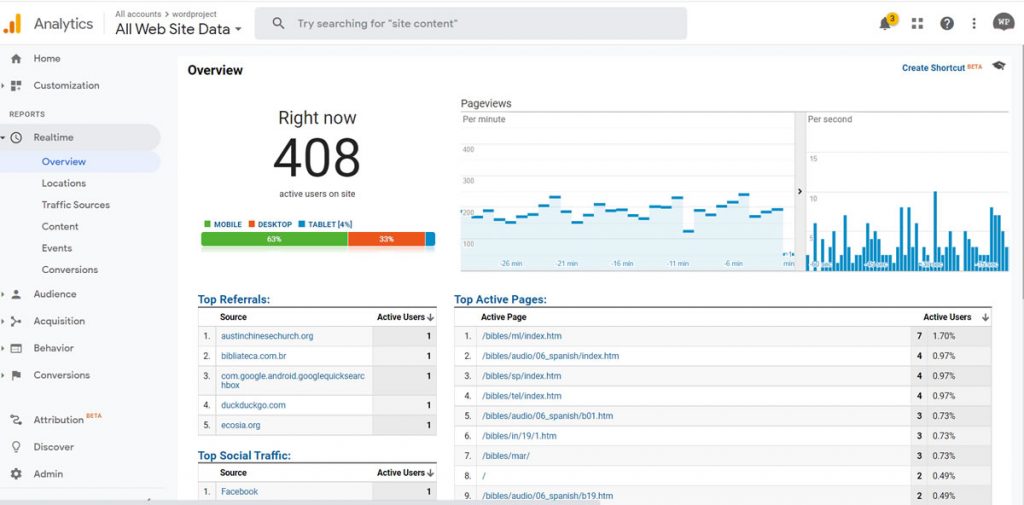Expand the Acquisition reports section
Screen dimensions: 1024x505
(x=58, y=321)
